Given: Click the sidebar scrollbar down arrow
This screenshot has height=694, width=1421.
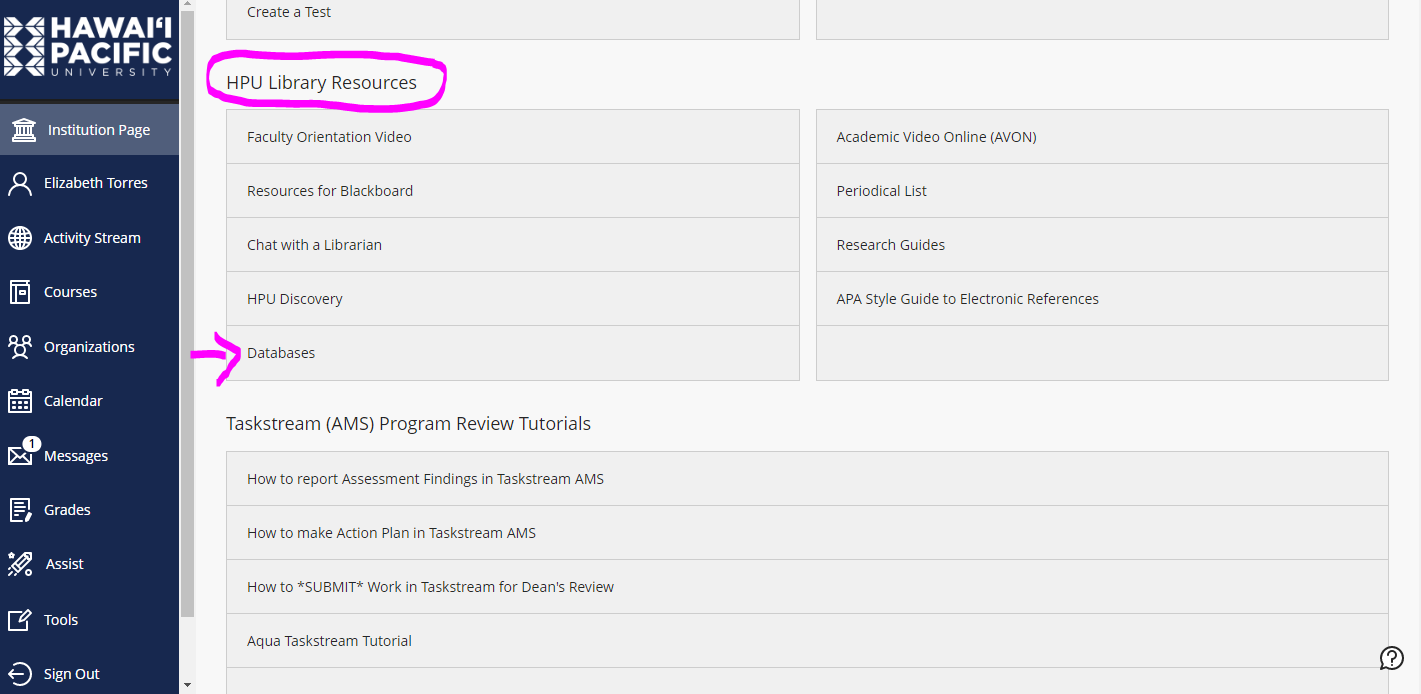Looking at the screenshot, I should click(187, 685).
